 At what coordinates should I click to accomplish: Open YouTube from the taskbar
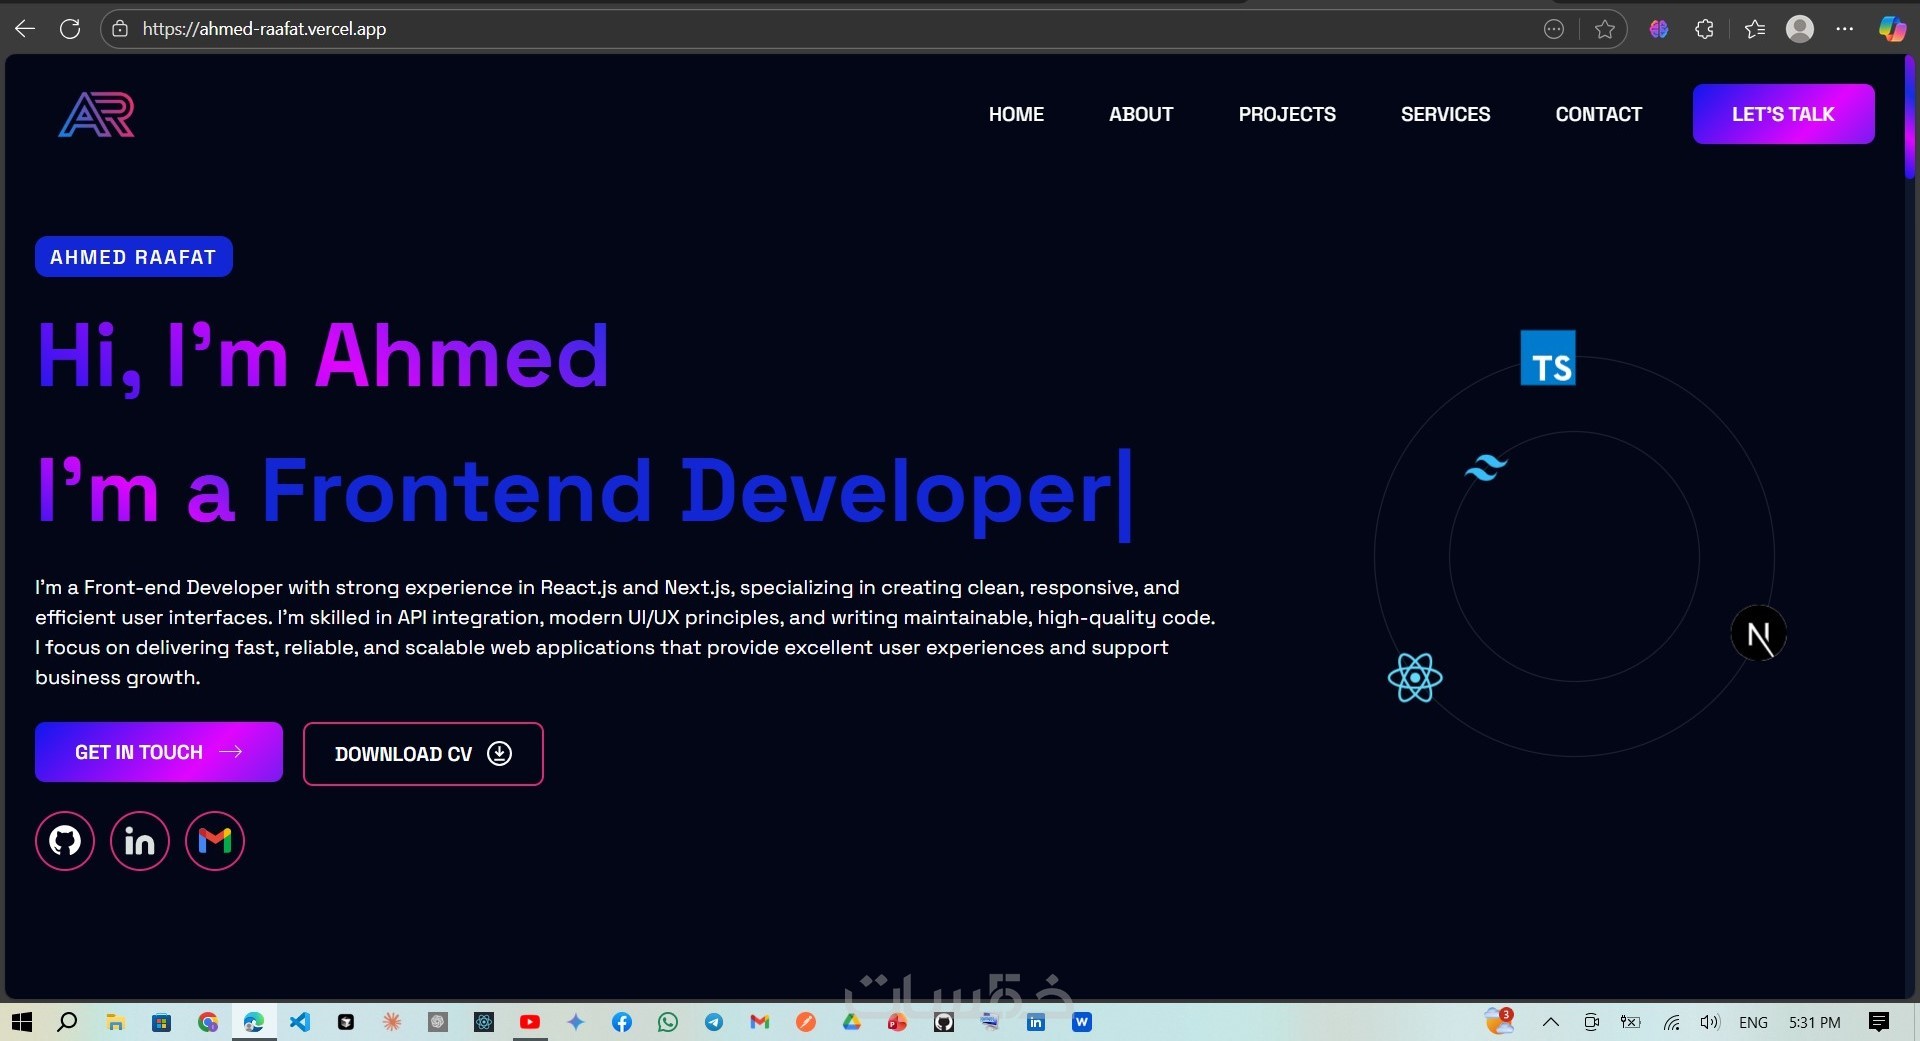(530, 1022)
